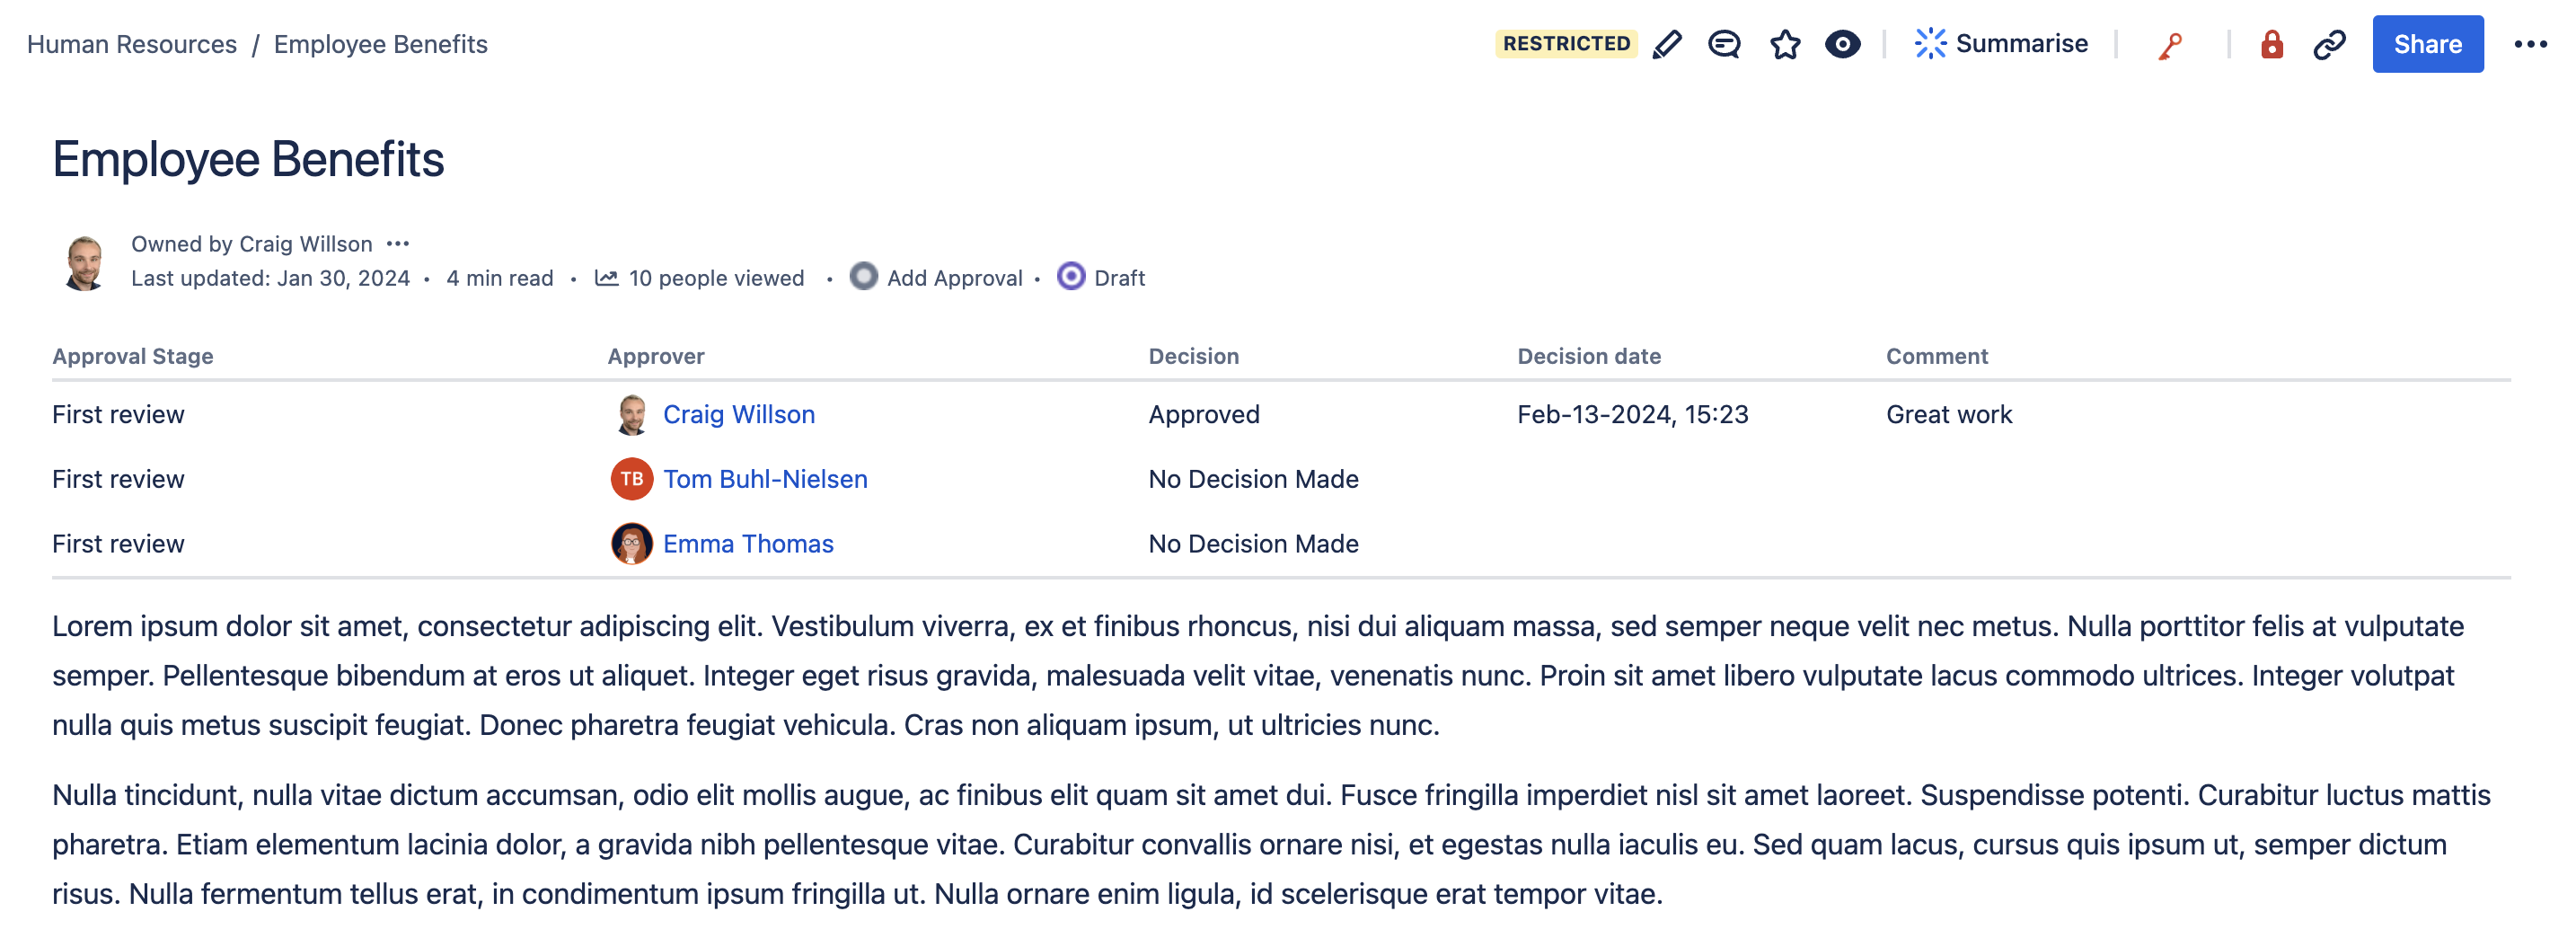This screenshot has width=2576, height=938.
Task: Click the Summarise AI button
Action: pos(2001,44)
